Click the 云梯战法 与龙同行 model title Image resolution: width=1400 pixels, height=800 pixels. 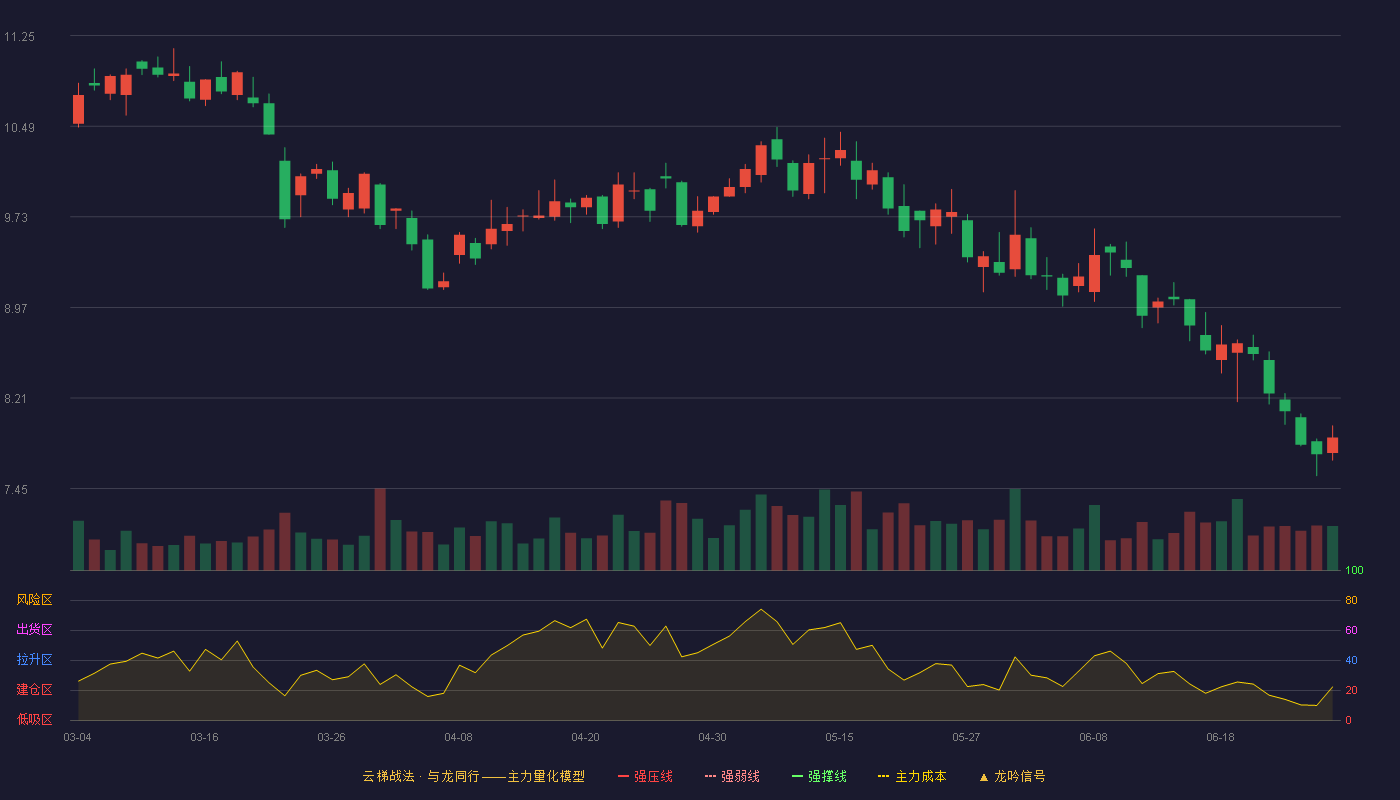tap(473, 776)
